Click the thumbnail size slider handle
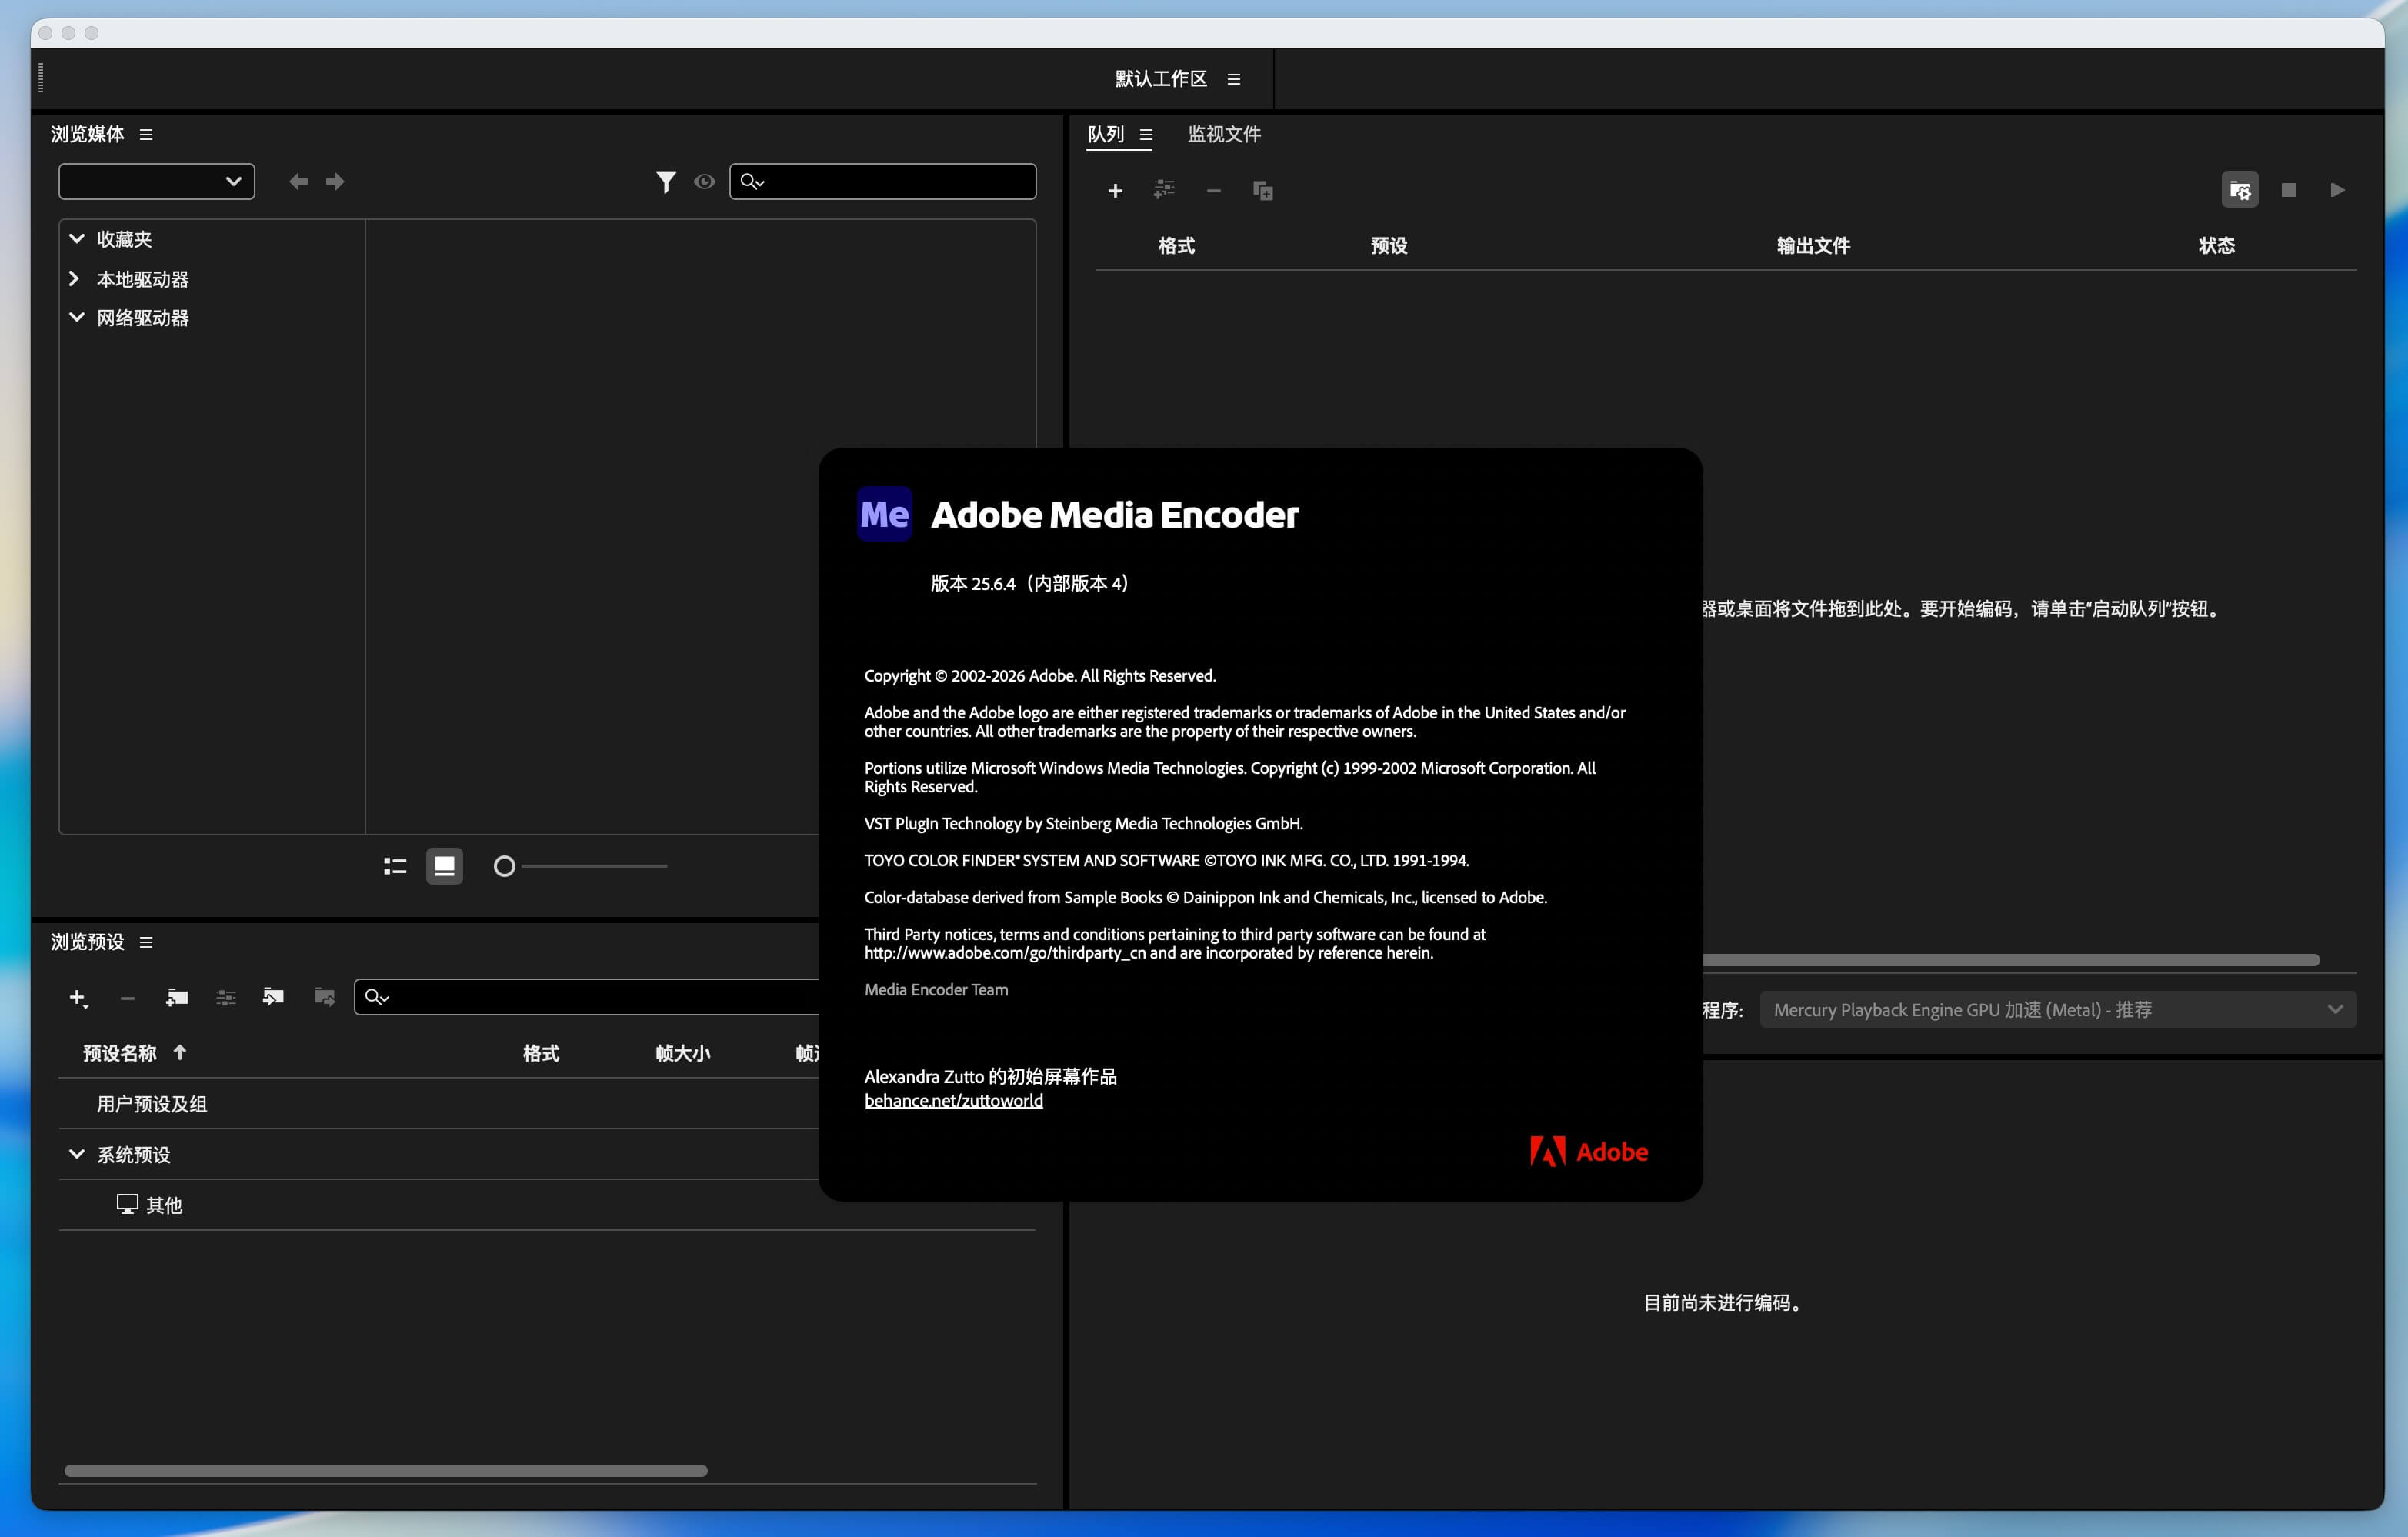2408x1537 pixels. [x=504, y=866]
